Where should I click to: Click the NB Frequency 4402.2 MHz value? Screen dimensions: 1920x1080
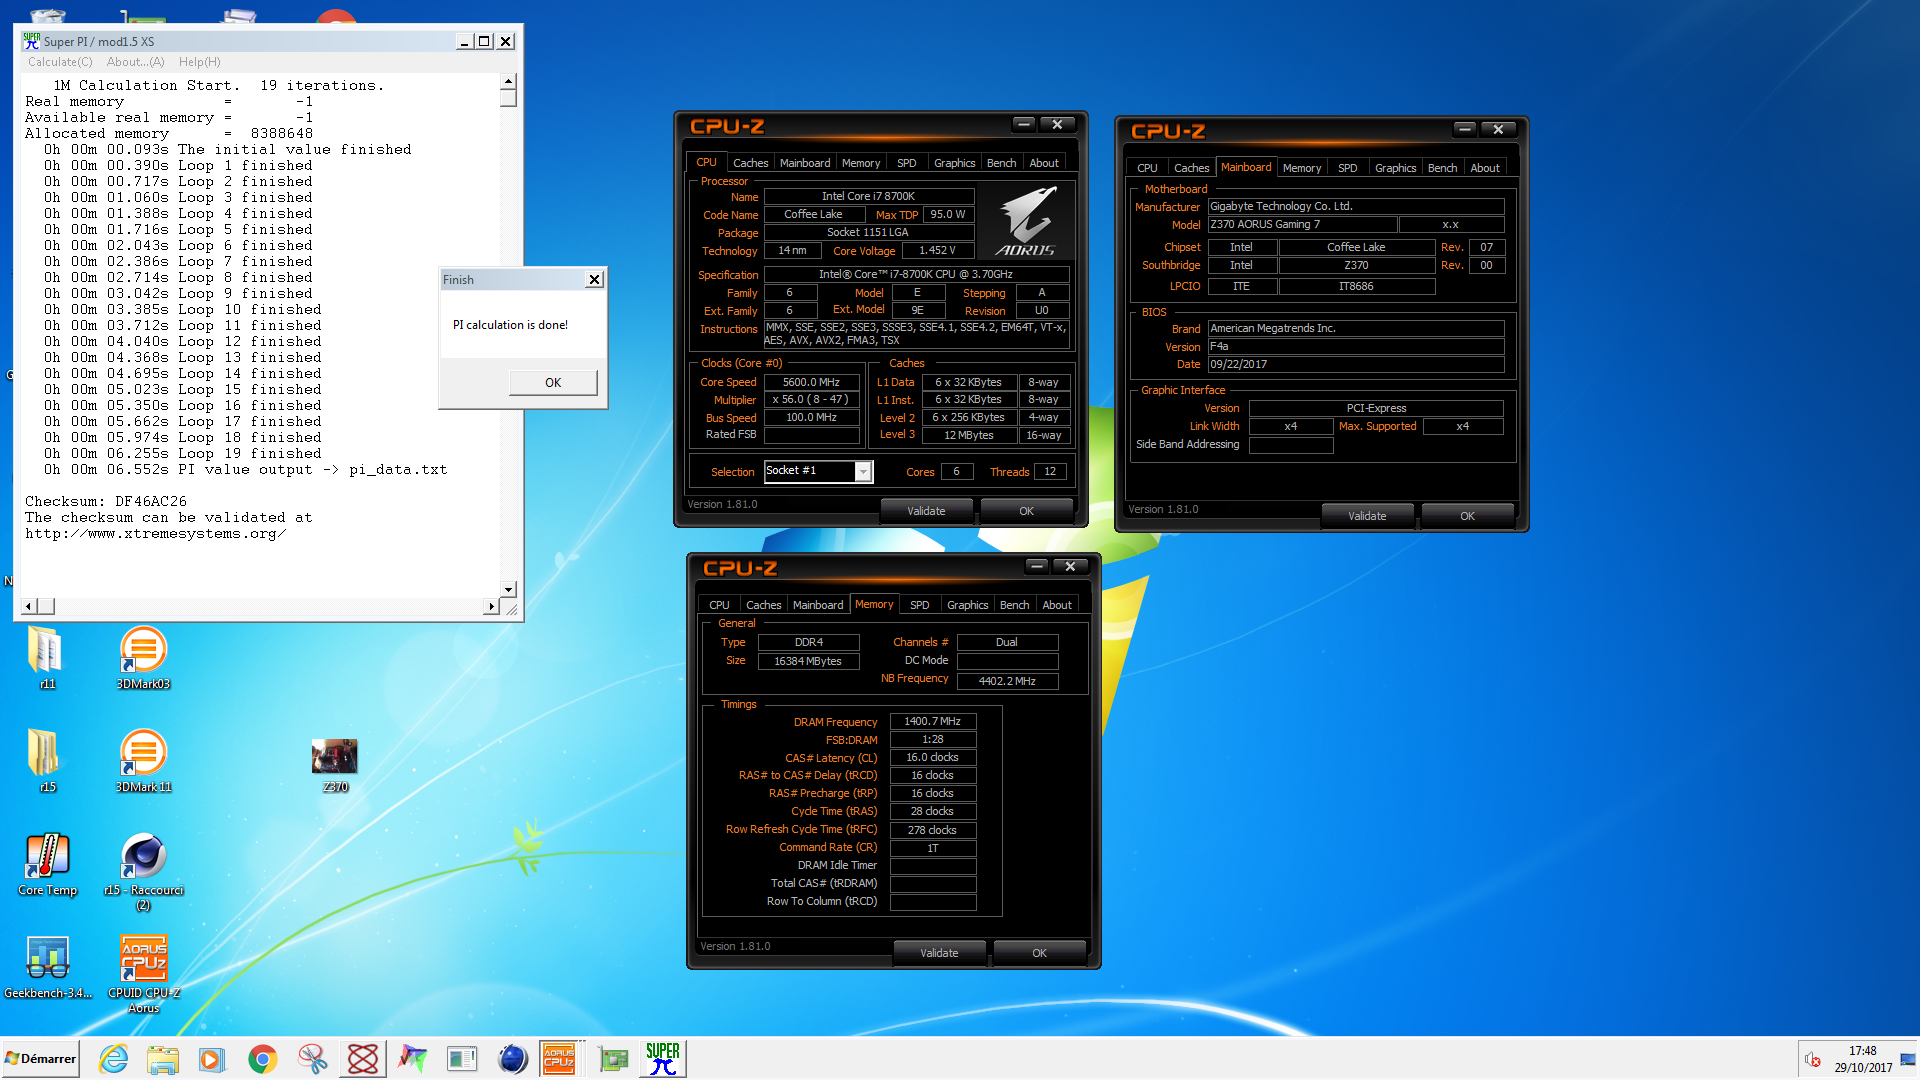click(x=1007, y=681)
